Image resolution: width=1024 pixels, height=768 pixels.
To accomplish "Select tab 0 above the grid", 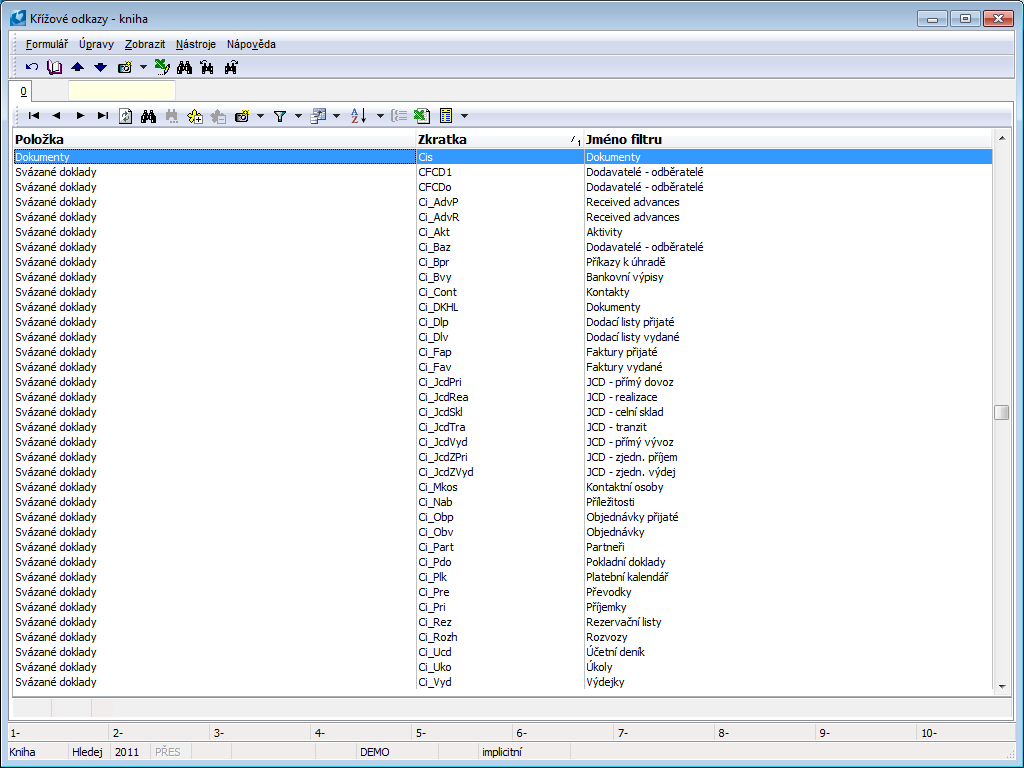I will pyautogui.click(x=23, y=91).
